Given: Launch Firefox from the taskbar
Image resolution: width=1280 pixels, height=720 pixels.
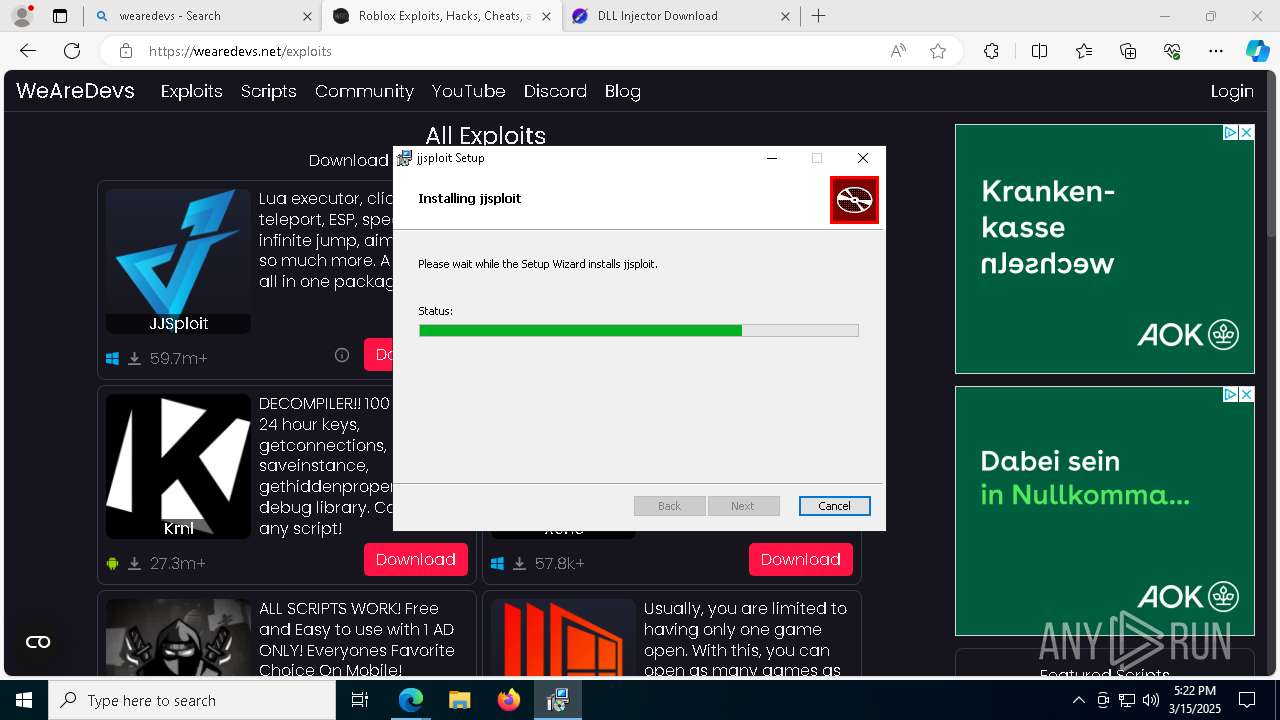Looking at the screenshot, I should point(508,700).
